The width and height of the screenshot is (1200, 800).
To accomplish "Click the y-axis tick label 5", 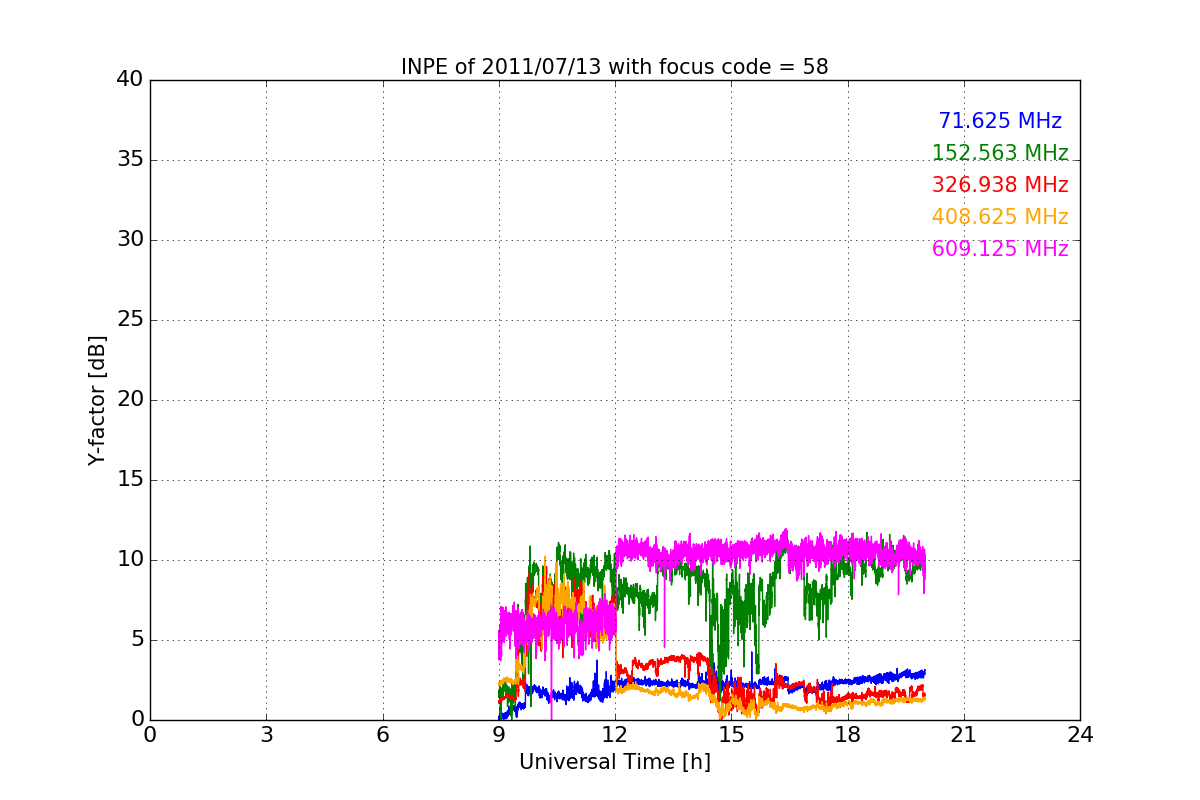I will click(136, 640).
